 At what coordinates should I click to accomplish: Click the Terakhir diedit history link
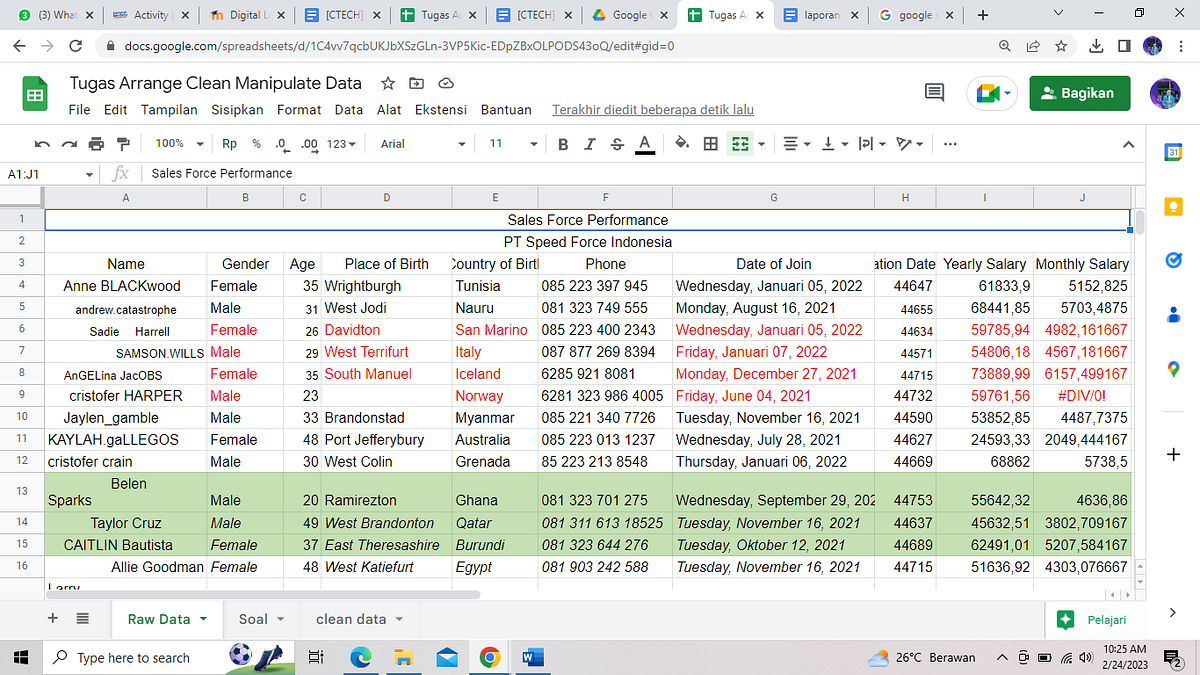click(x=652, y=110)
